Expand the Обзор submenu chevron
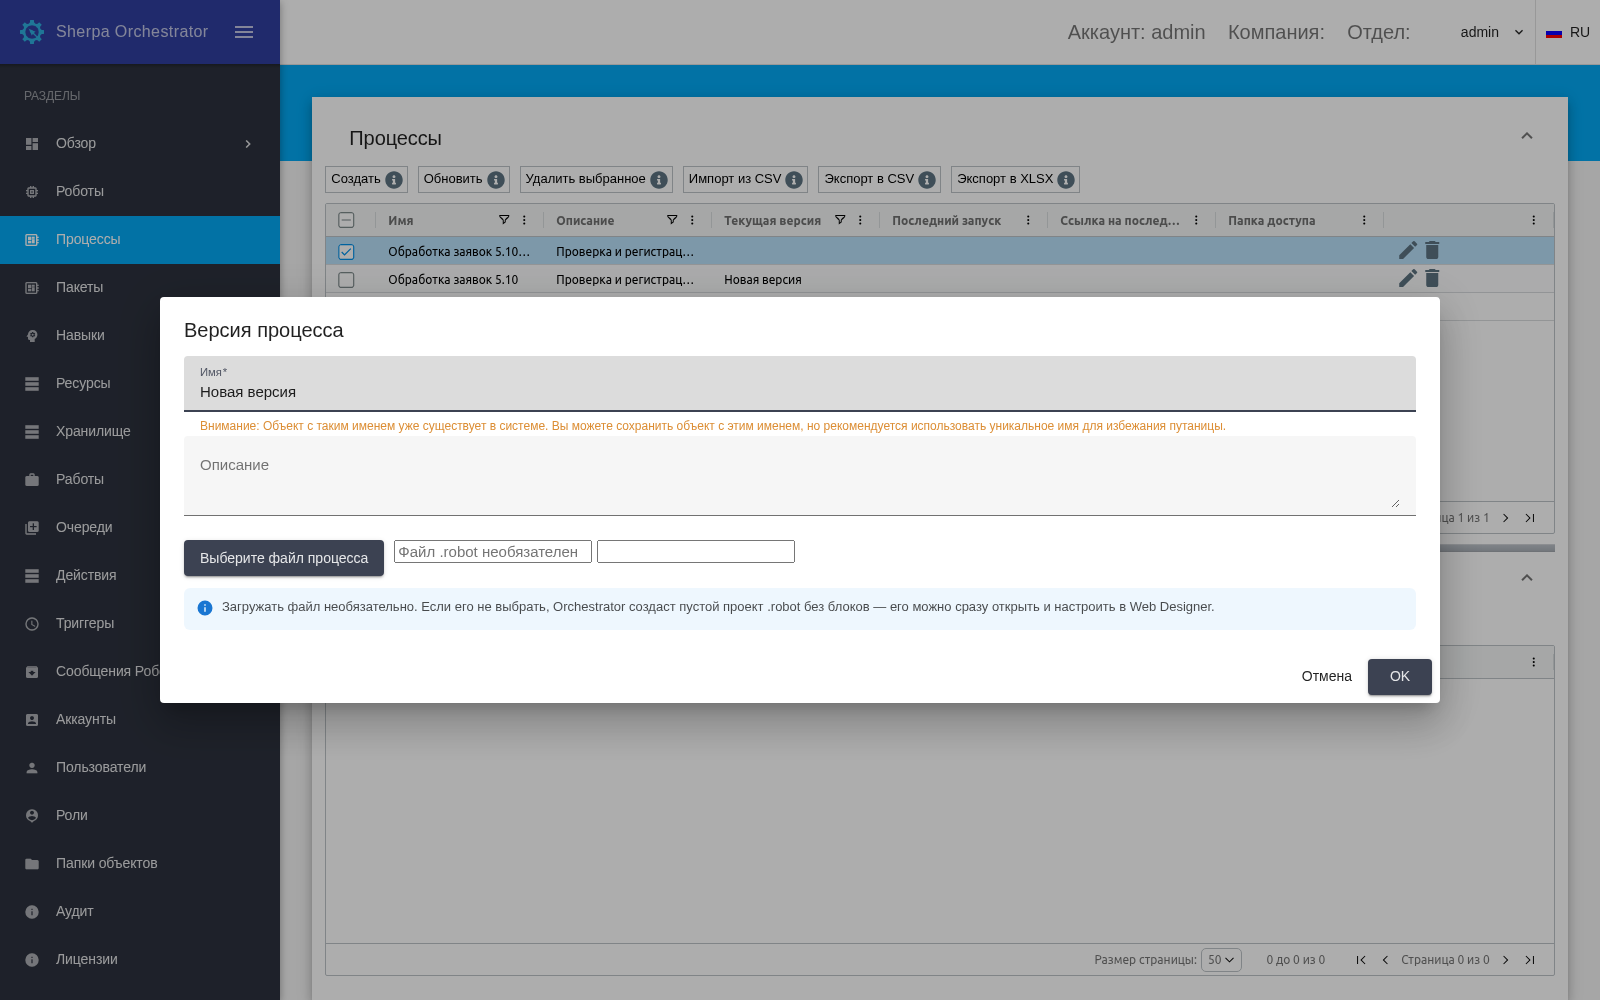 [x=248, y=144]
